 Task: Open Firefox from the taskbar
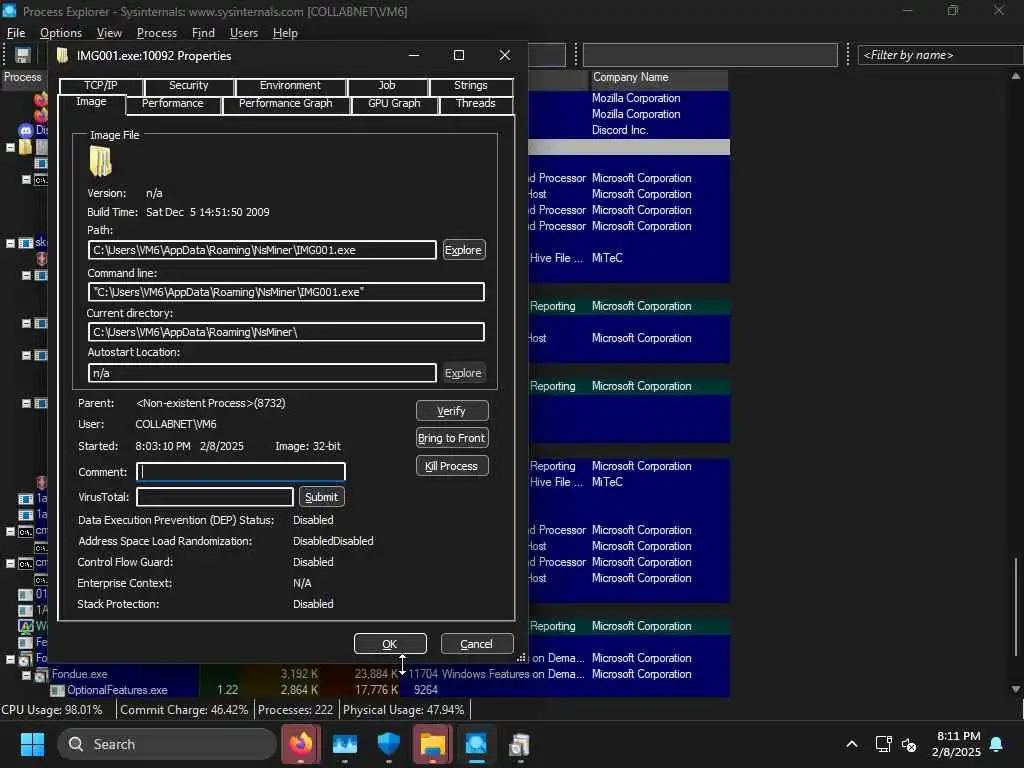tap(301, 744)
